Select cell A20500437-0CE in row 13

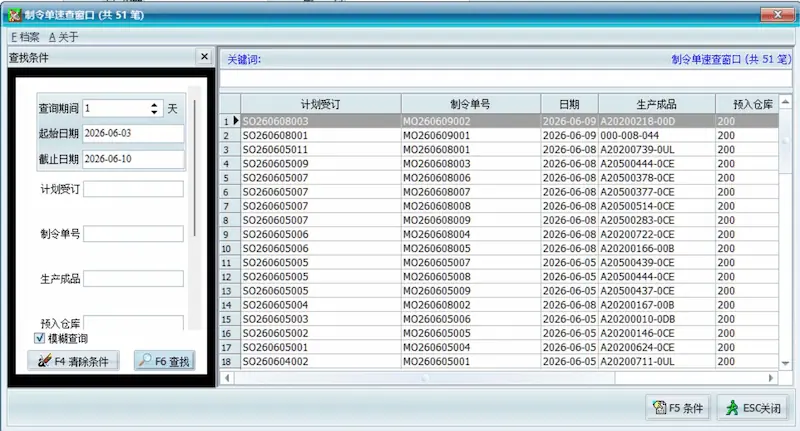[x=657, y=291]
